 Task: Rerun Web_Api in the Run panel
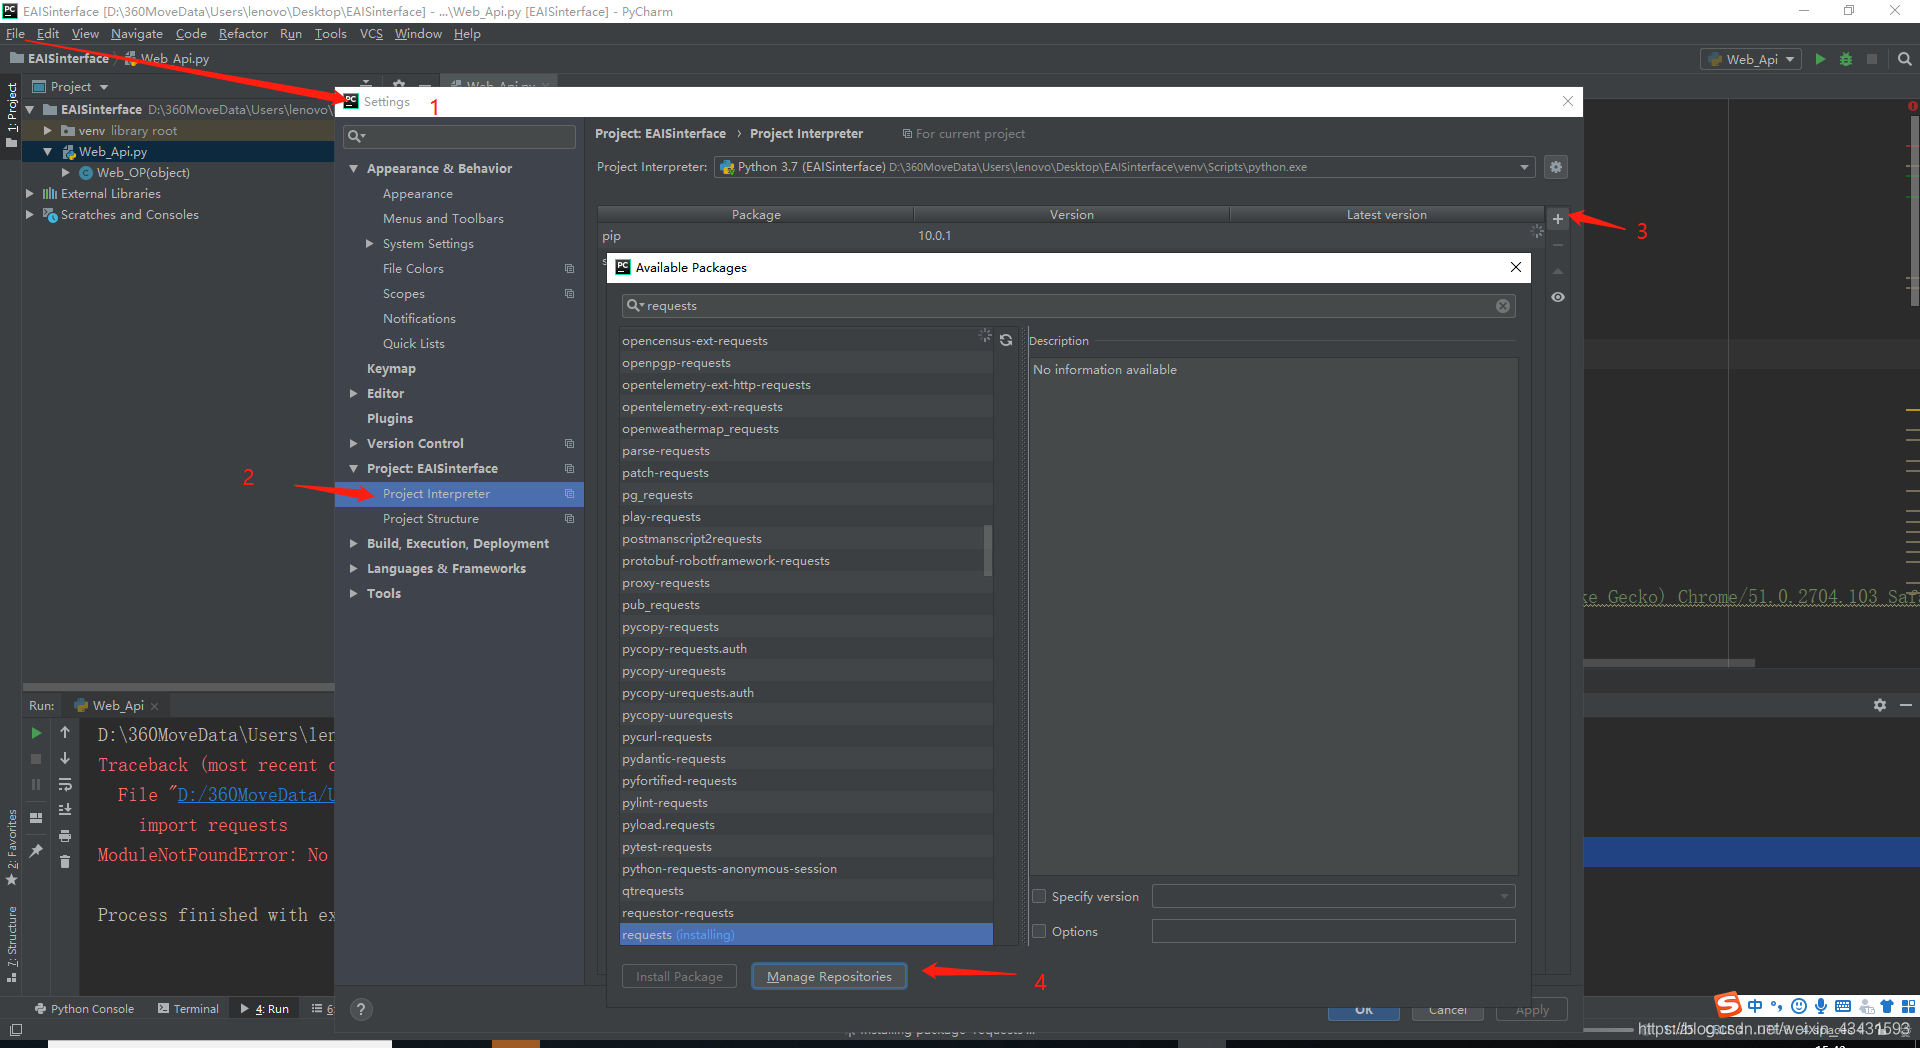tap(36, 733)
